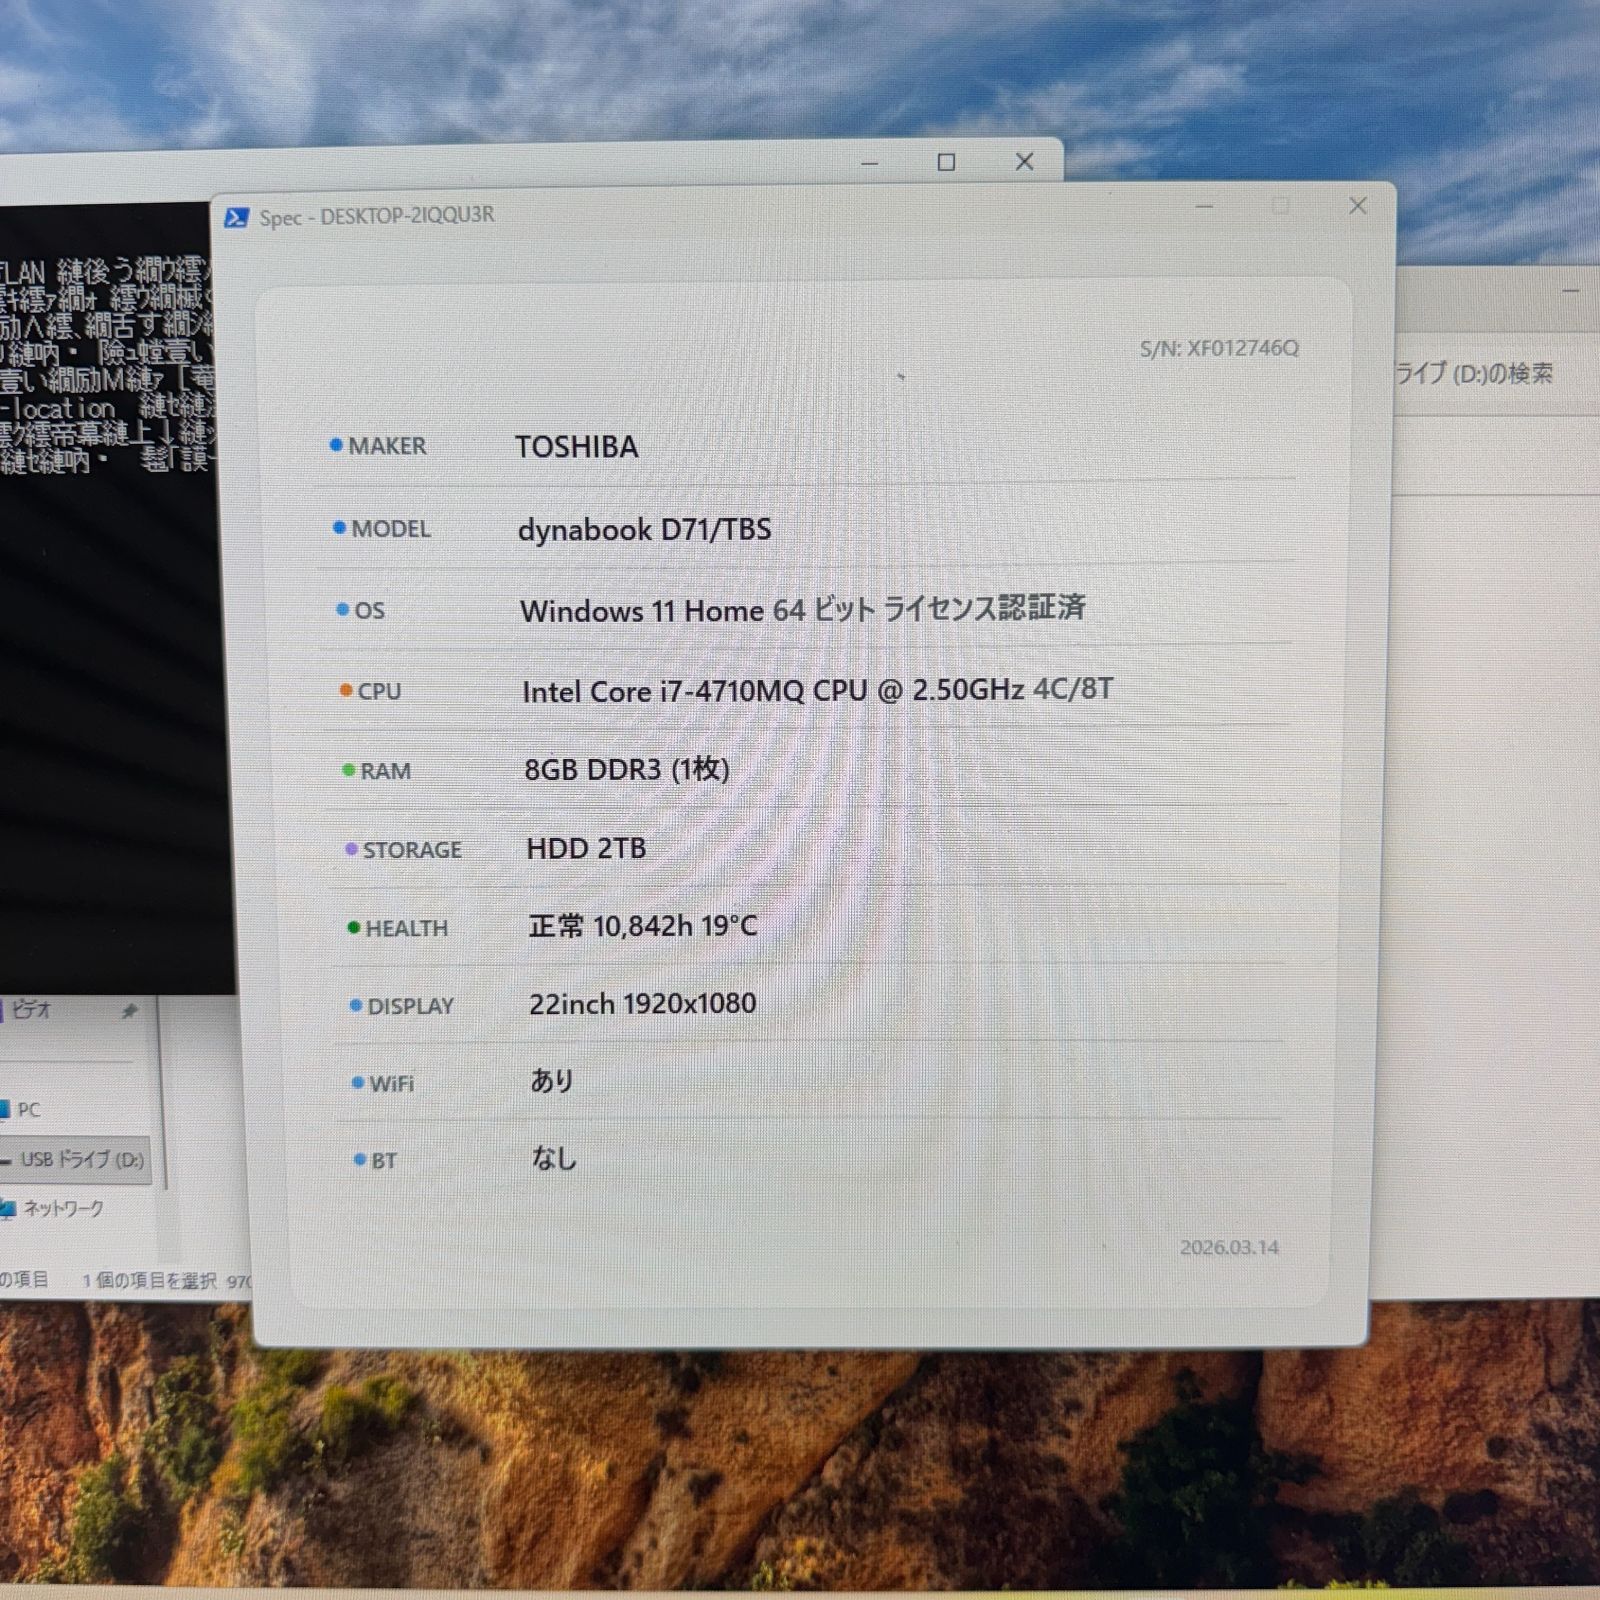Click HEALTH value 正常 10,842h 19°C
Image resolution: width=1600 pixels, height=1600 pixels.
[642, 926]
